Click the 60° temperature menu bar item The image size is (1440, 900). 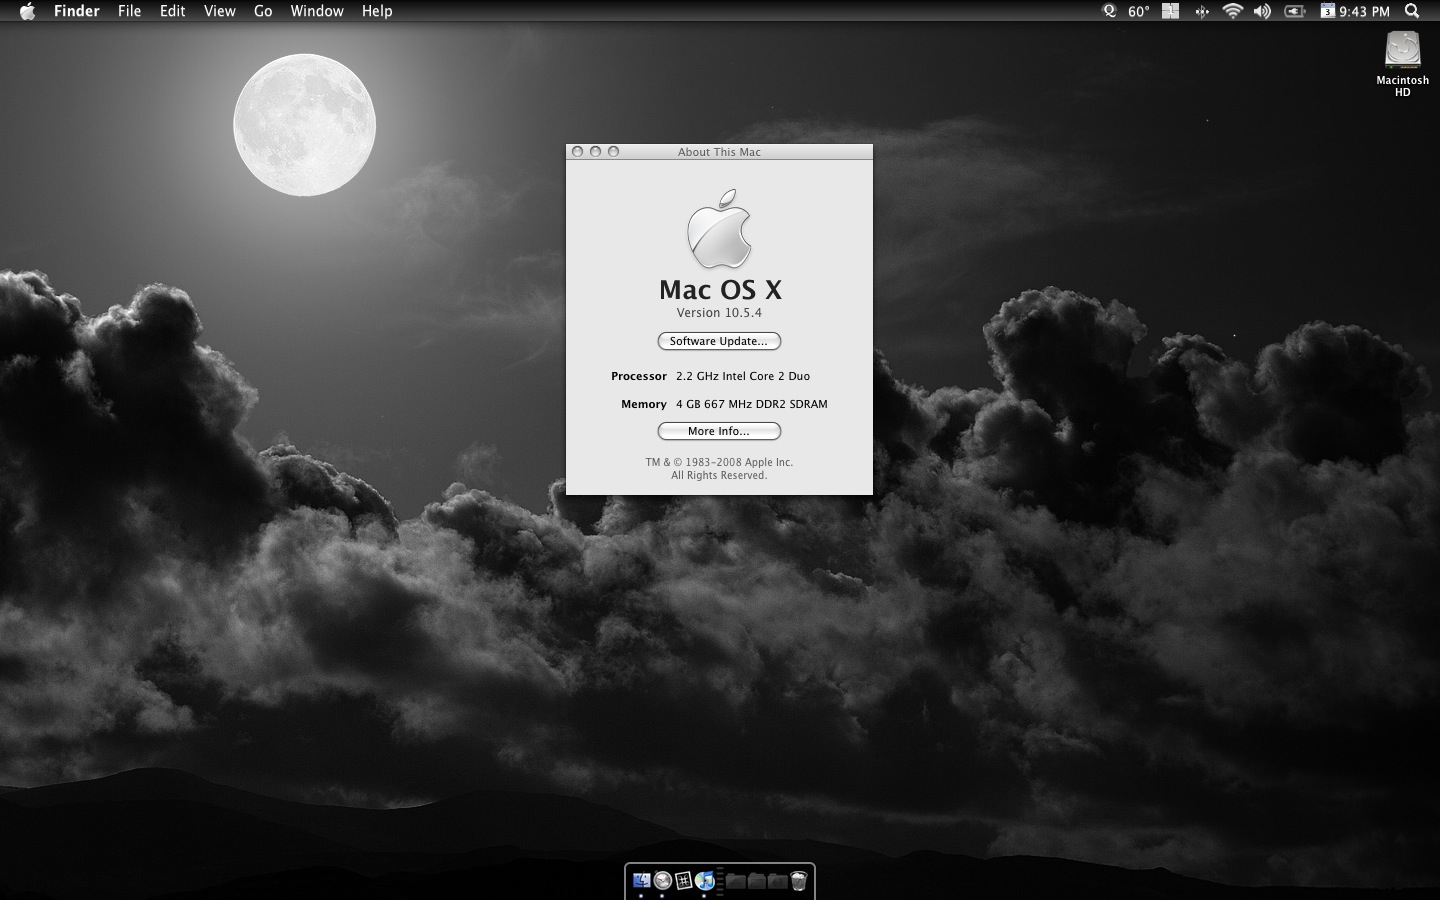[x=1138, y=11]
